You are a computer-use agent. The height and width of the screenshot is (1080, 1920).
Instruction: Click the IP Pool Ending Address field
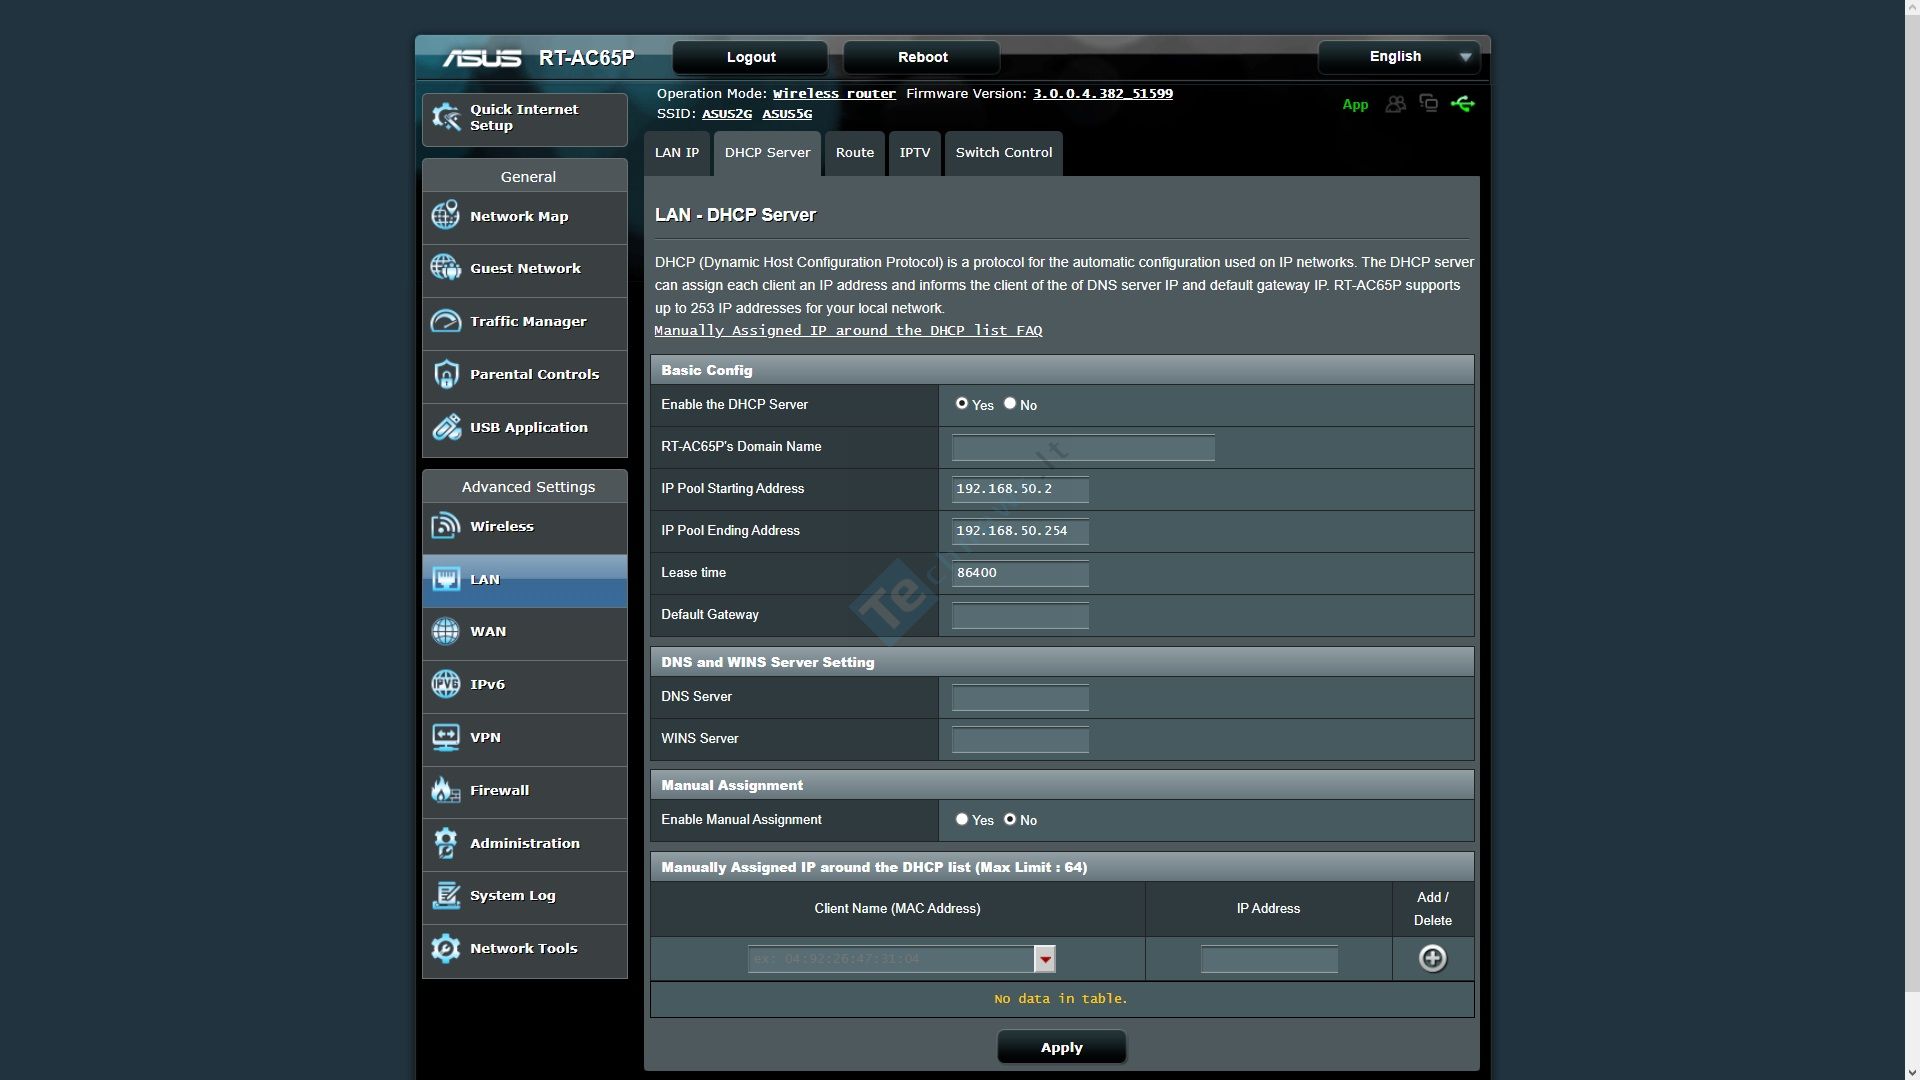pyautogui.click(x=1020, y=531)
